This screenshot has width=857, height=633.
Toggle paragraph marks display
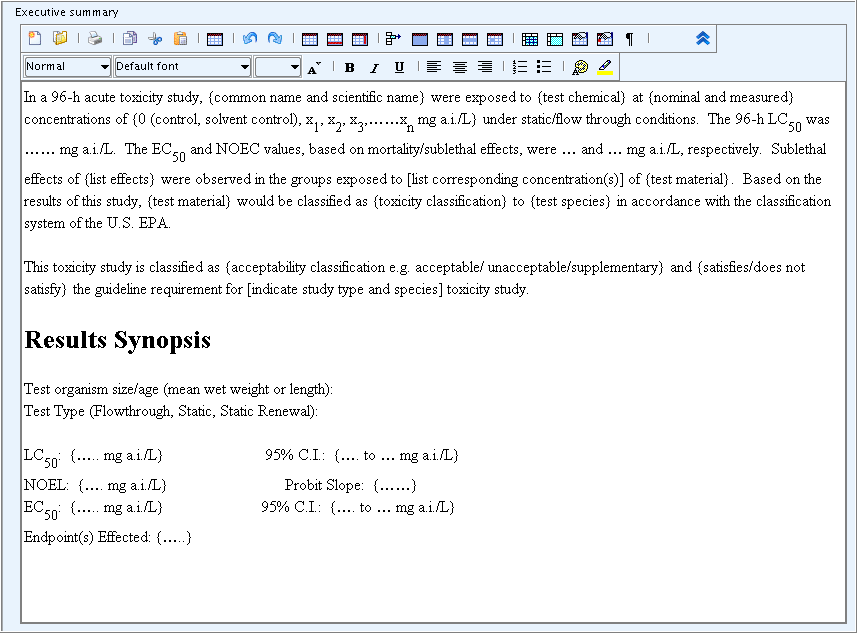pyautogui.click(x=630, y=39)
